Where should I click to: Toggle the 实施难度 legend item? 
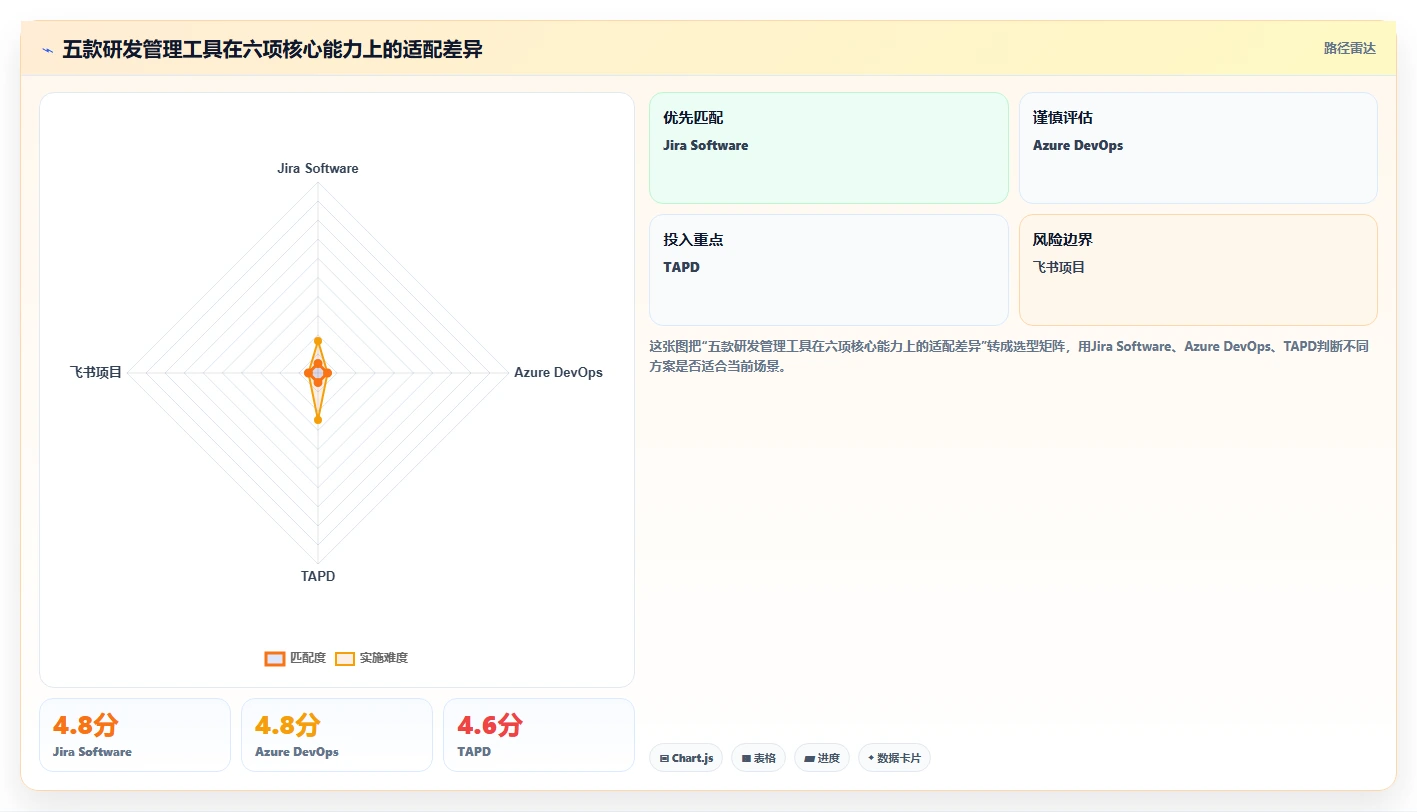371,658
